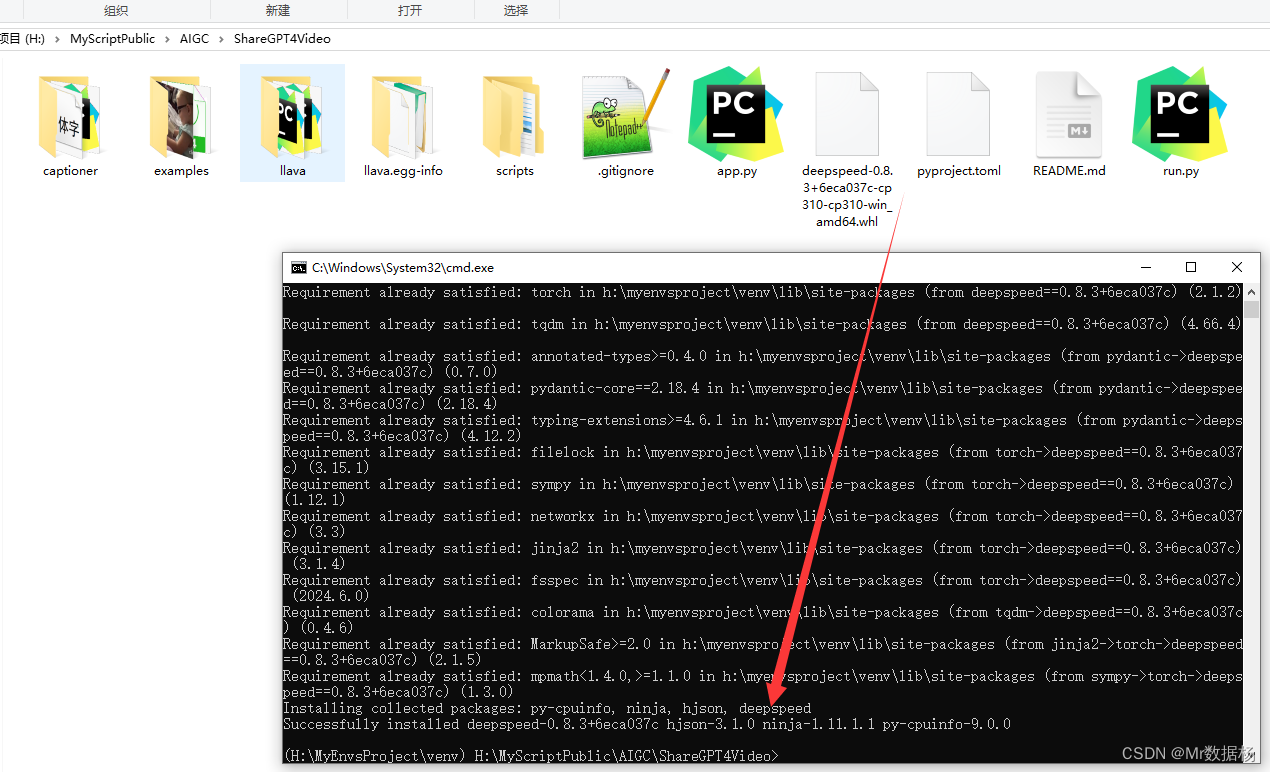Click the 打开 toolbar button

410,10
